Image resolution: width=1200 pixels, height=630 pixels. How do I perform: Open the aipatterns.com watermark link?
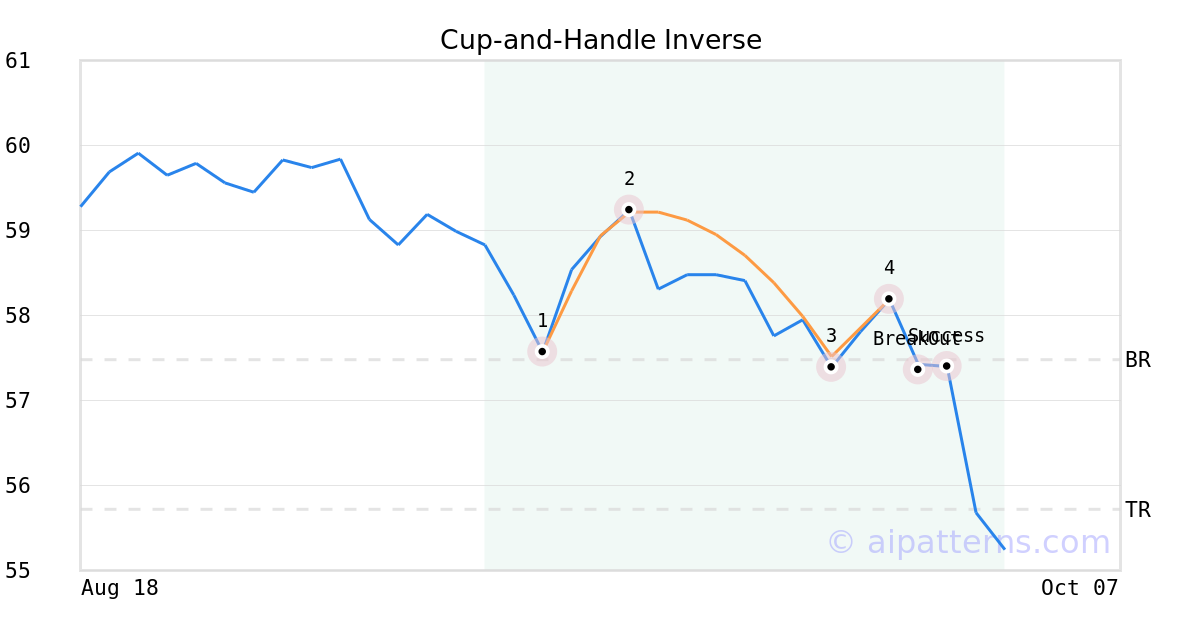968,542
